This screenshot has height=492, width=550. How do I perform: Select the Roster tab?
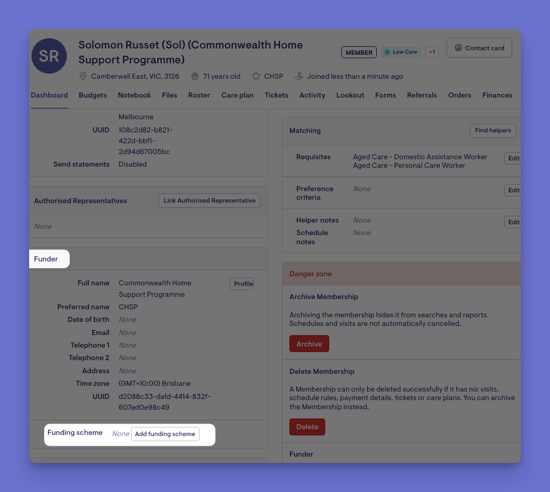[199, 95]
